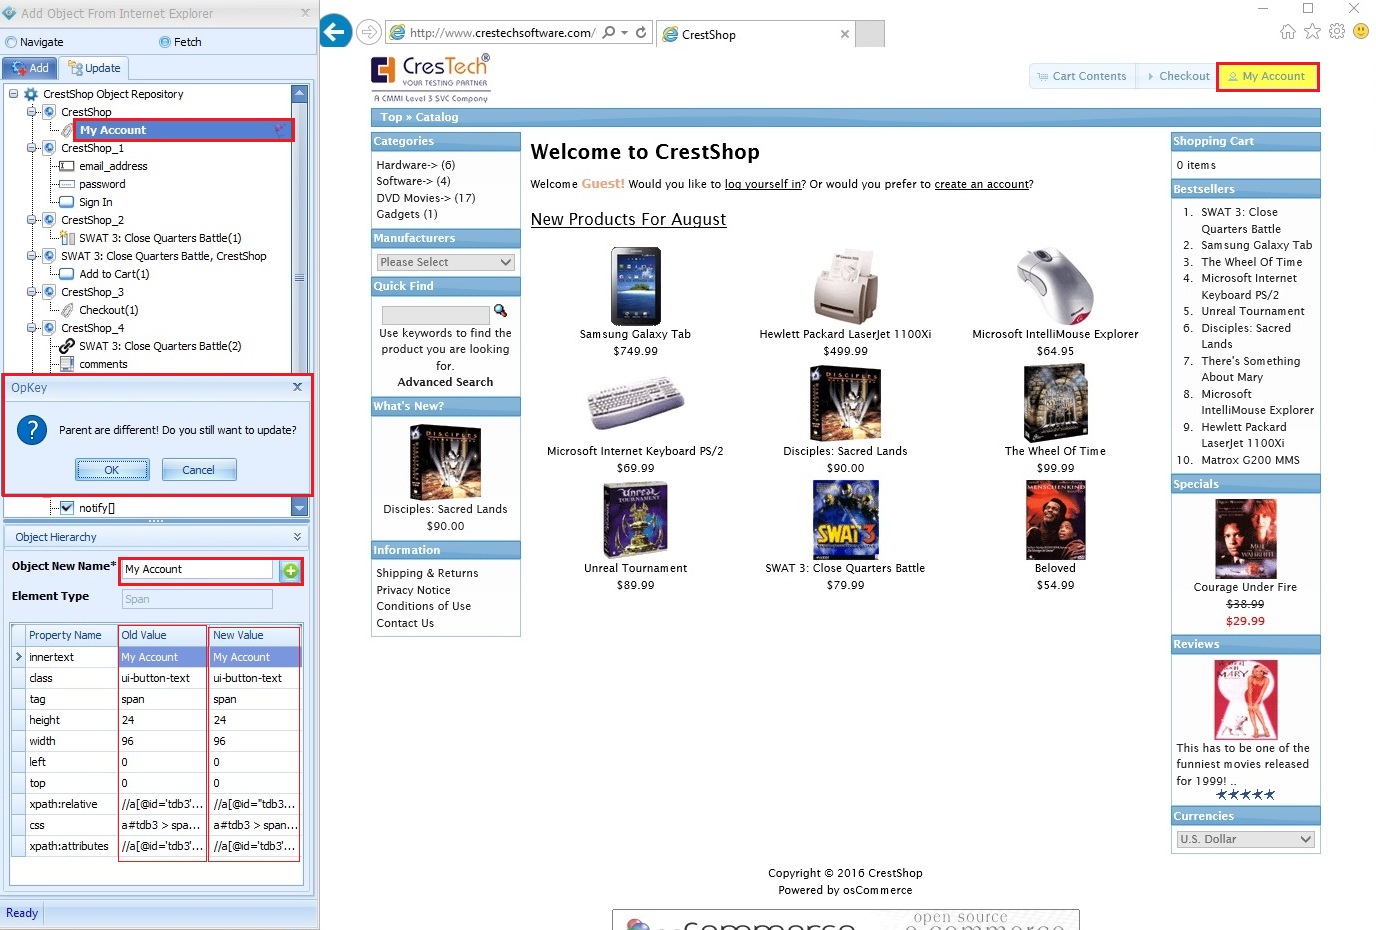This screenshot has height=930, width=1376.
Task: Open the Cart Contents menu button
Action: point(1082,76)
